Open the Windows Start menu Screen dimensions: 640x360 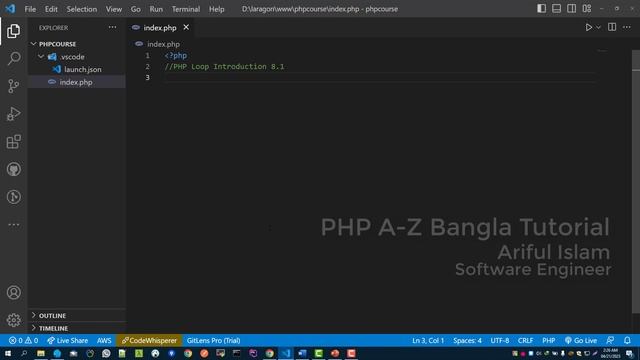(8, 353)
